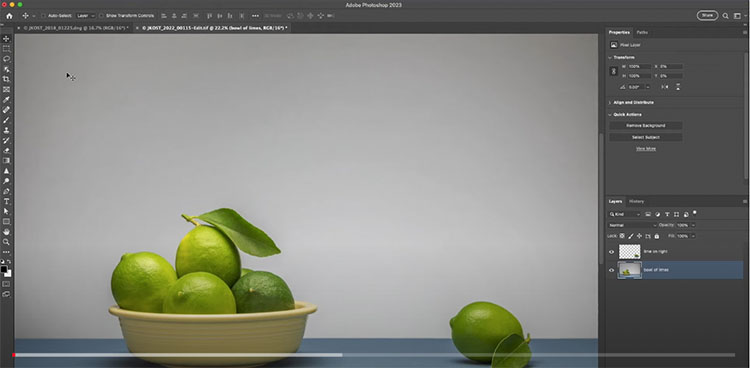This screenshot has width=750, height=368.
Task: Select the Layers tab
Action: tap(615, 201)
